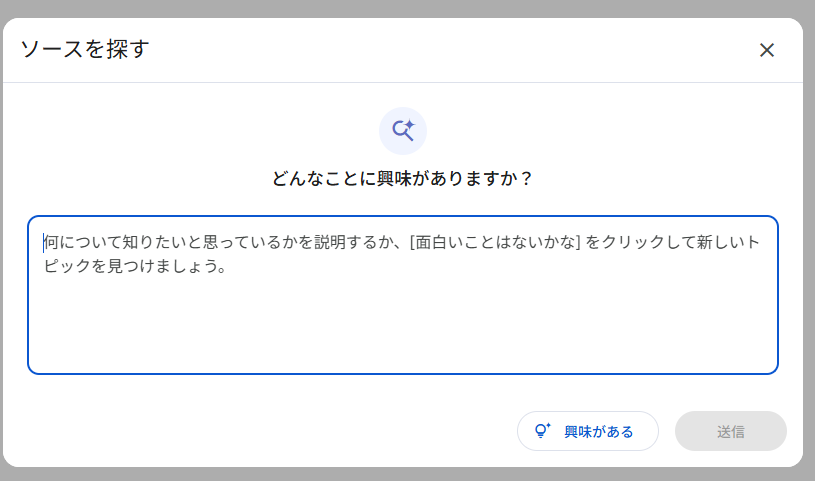This screenshot has height=481, width=815.
Task: Click the greyed-out 送信 button
Action: click(730, 431)
